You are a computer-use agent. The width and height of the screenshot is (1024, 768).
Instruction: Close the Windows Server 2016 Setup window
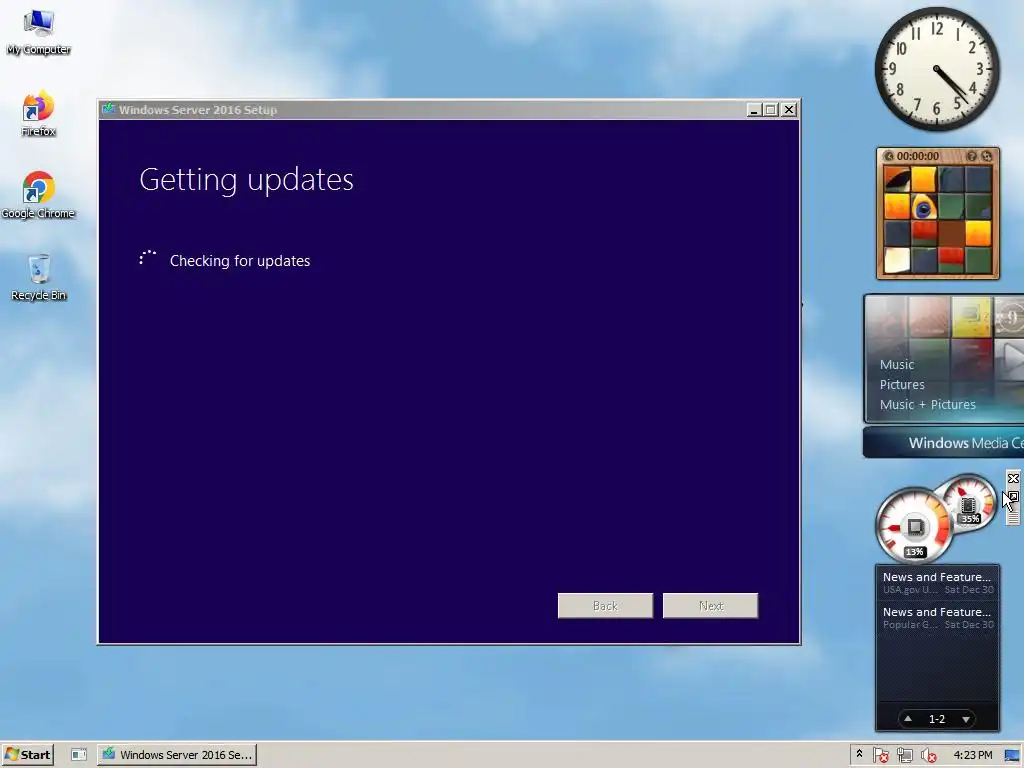(789, 110)
